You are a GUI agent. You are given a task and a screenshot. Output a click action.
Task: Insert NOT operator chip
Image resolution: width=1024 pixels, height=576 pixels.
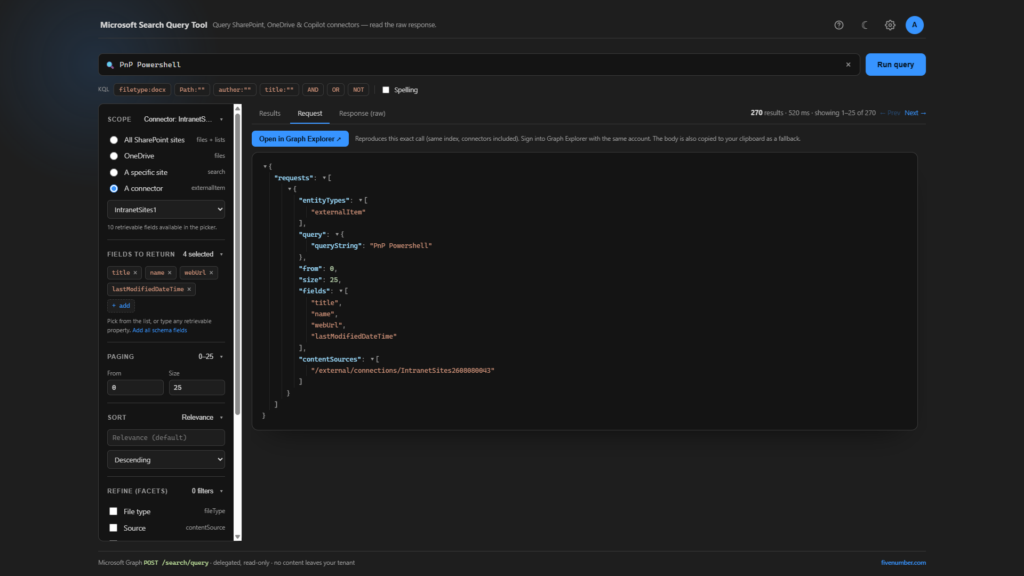pyautogui.click(x=359, y=89)
